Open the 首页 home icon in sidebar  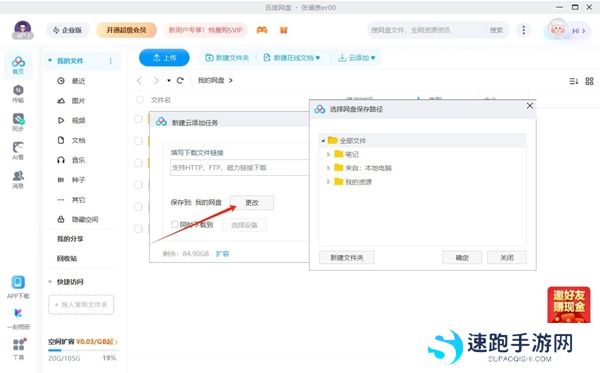18,65
